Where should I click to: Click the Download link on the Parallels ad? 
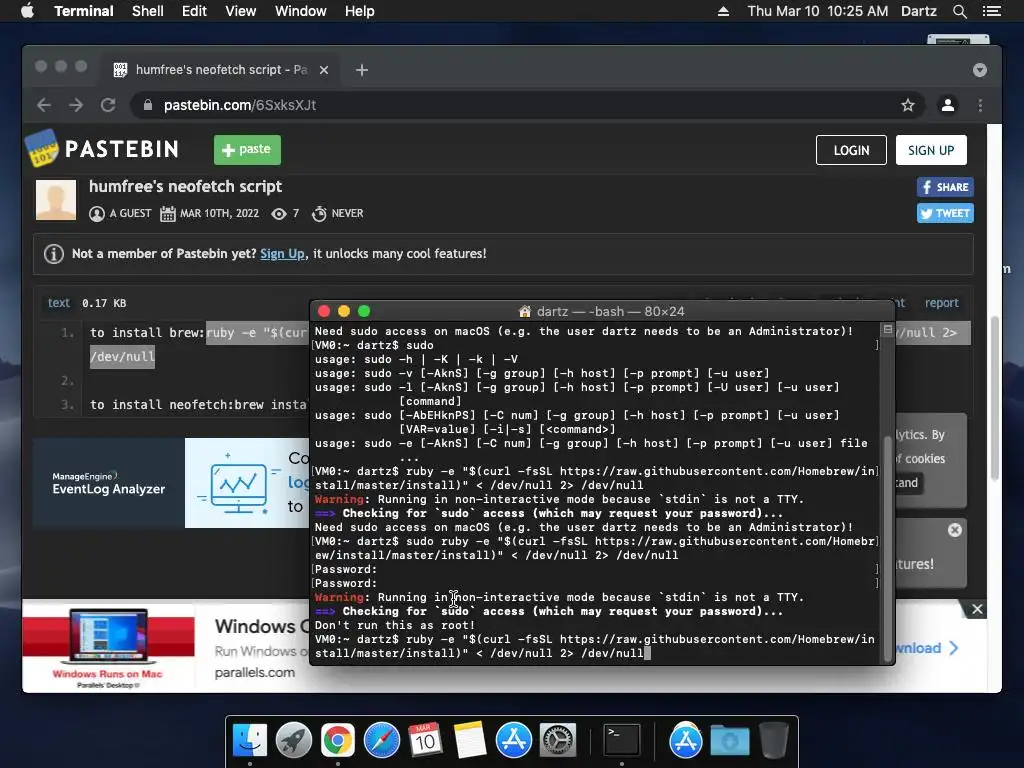(927, 648)
